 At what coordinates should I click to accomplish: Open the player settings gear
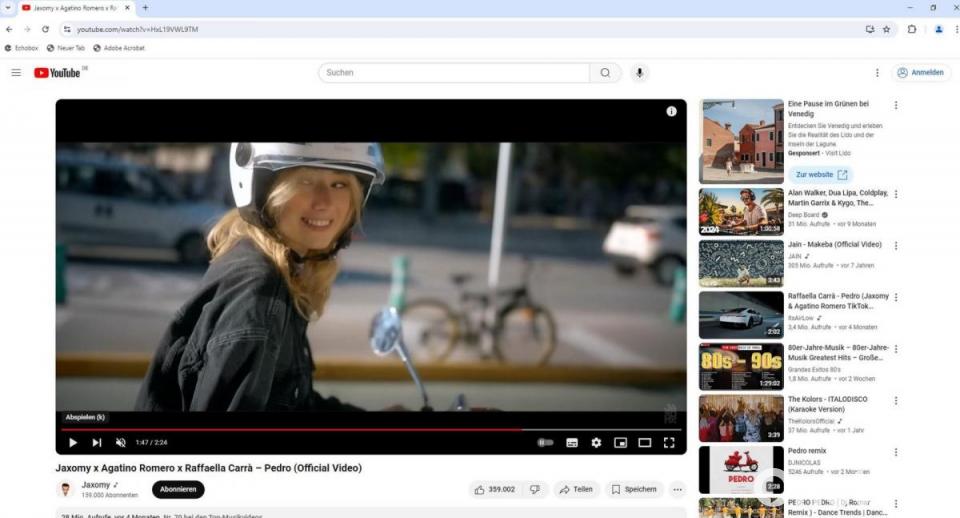pos(596,442)
